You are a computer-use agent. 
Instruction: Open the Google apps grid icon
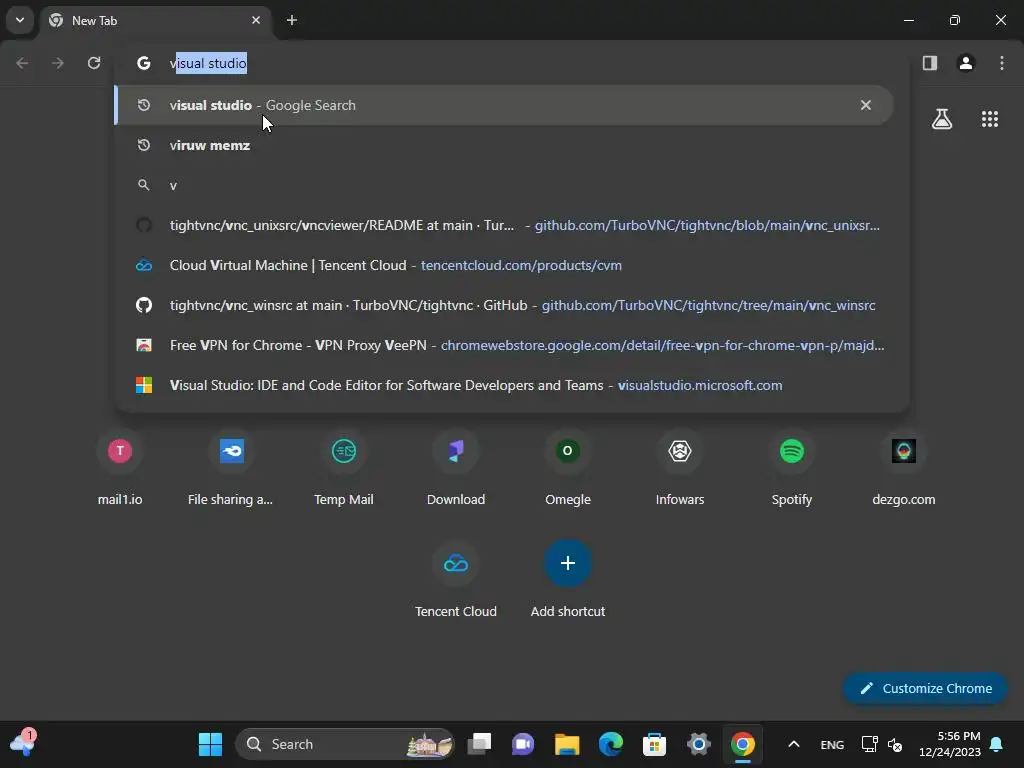coord(990,119)
